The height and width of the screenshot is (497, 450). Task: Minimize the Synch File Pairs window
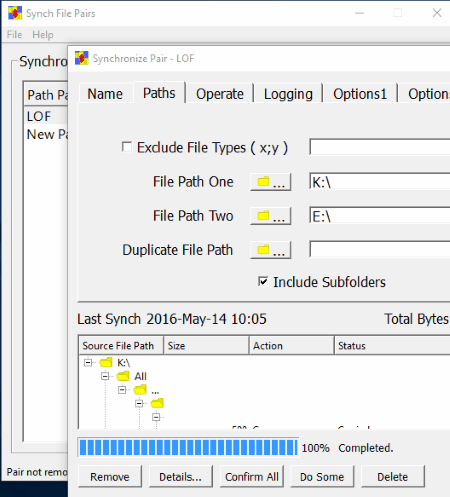(x=359, y=13)
